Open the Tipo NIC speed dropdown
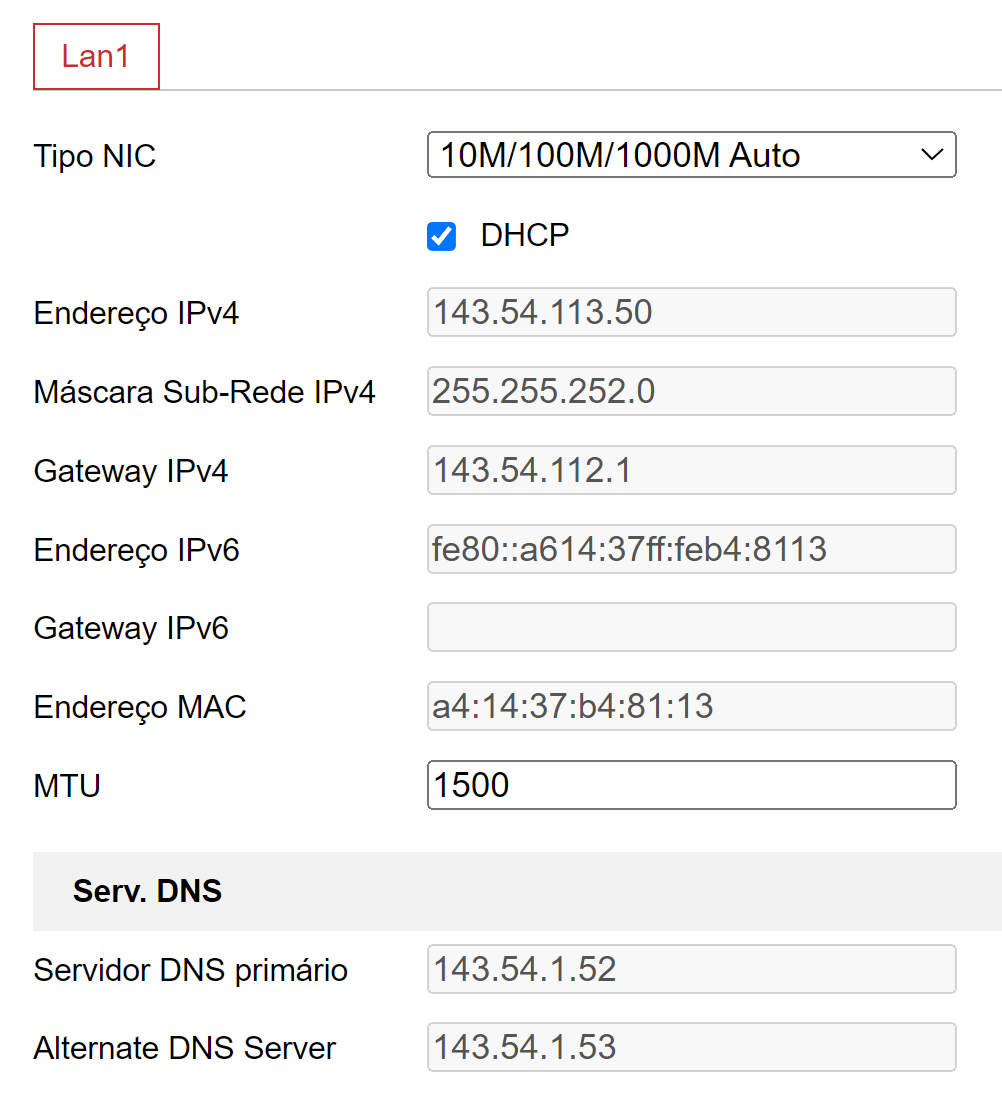This screenshot has width=1002, height=1110. coord(691,155)
